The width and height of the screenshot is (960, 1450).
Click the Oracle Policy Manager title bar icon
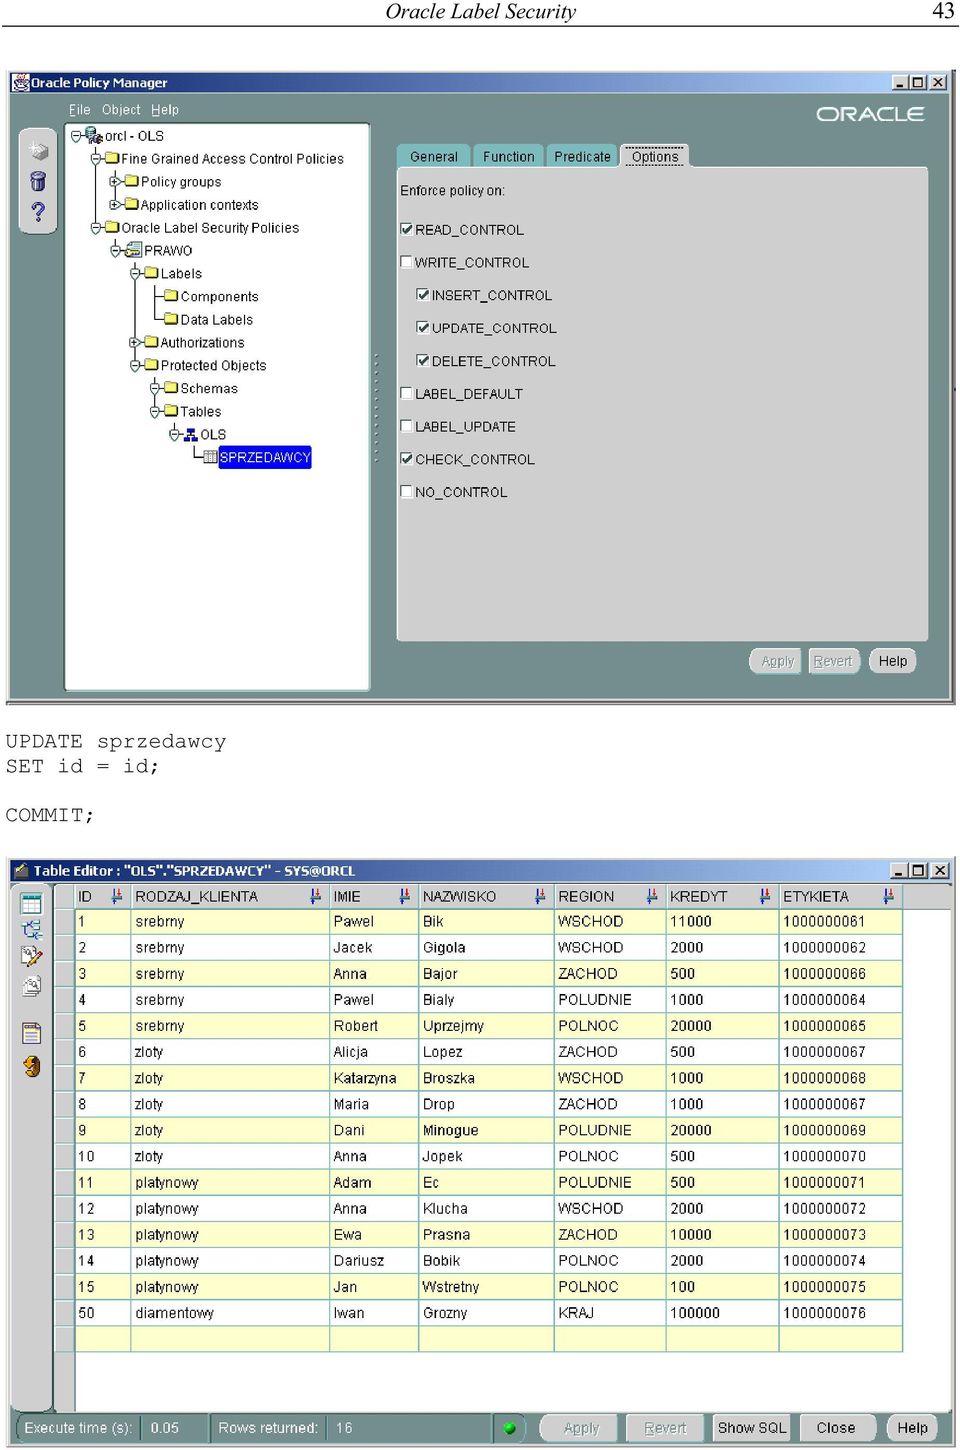click(x=20, y=82)
